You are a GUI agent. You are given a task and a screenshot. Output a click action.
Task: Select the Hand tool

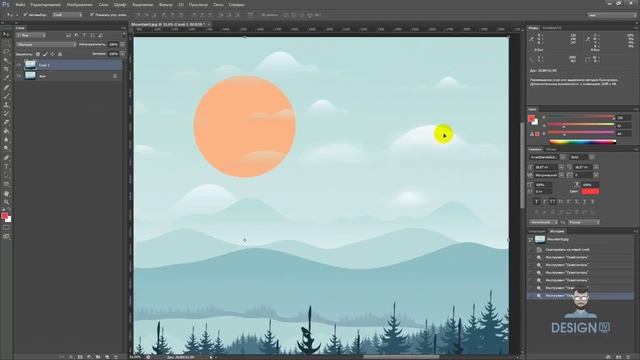point(6,193)
